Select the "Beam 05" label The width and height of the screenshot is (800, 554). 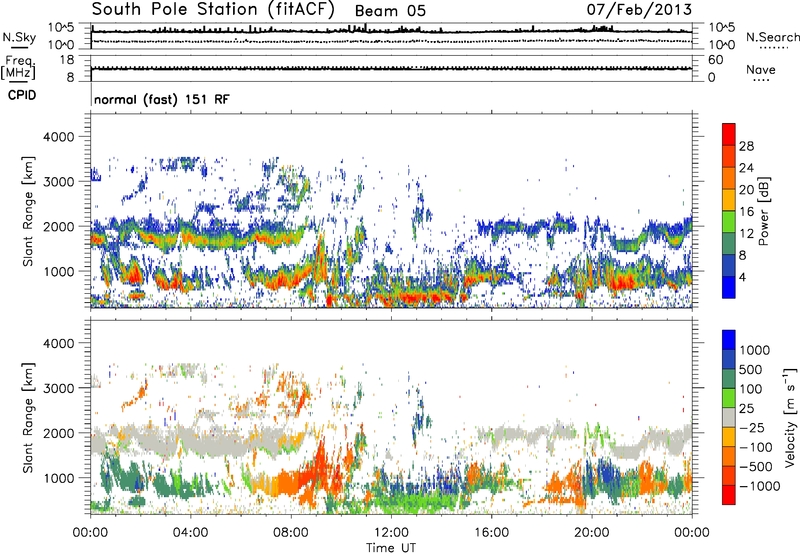(x=390, y=11)
